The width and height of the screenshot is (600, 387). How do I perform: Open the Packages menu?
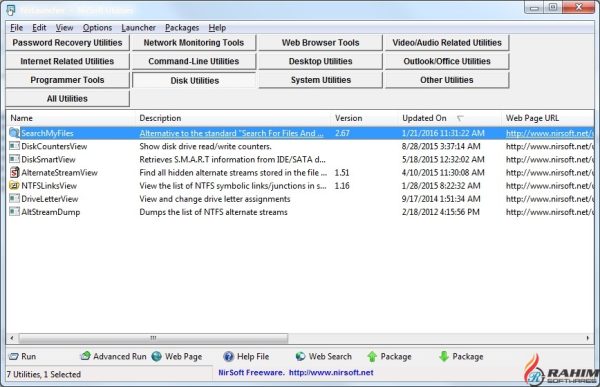click(182, 28)
